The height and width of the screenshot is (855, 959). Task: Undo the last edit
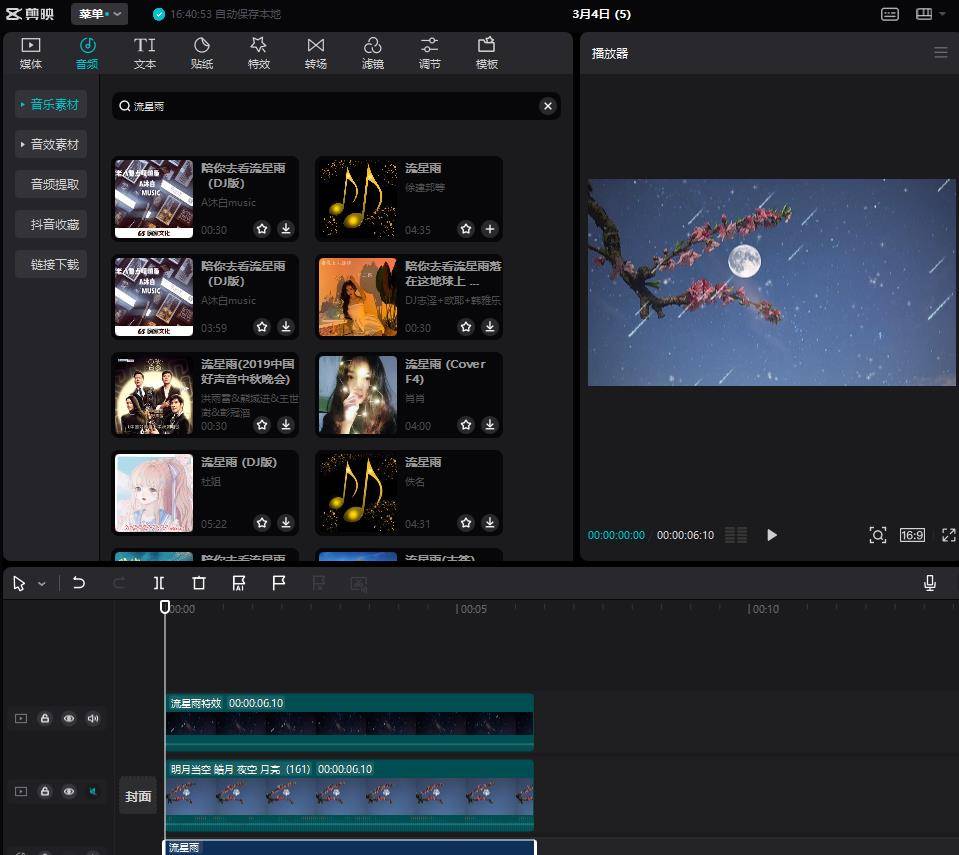(x=79, y=583)
